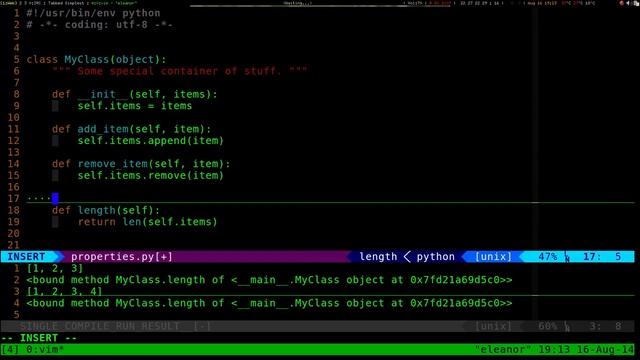This screenshot has width=640, height=360.
Task: Click line number 20 in the properties.py gutter
Action: pos(13,233)
